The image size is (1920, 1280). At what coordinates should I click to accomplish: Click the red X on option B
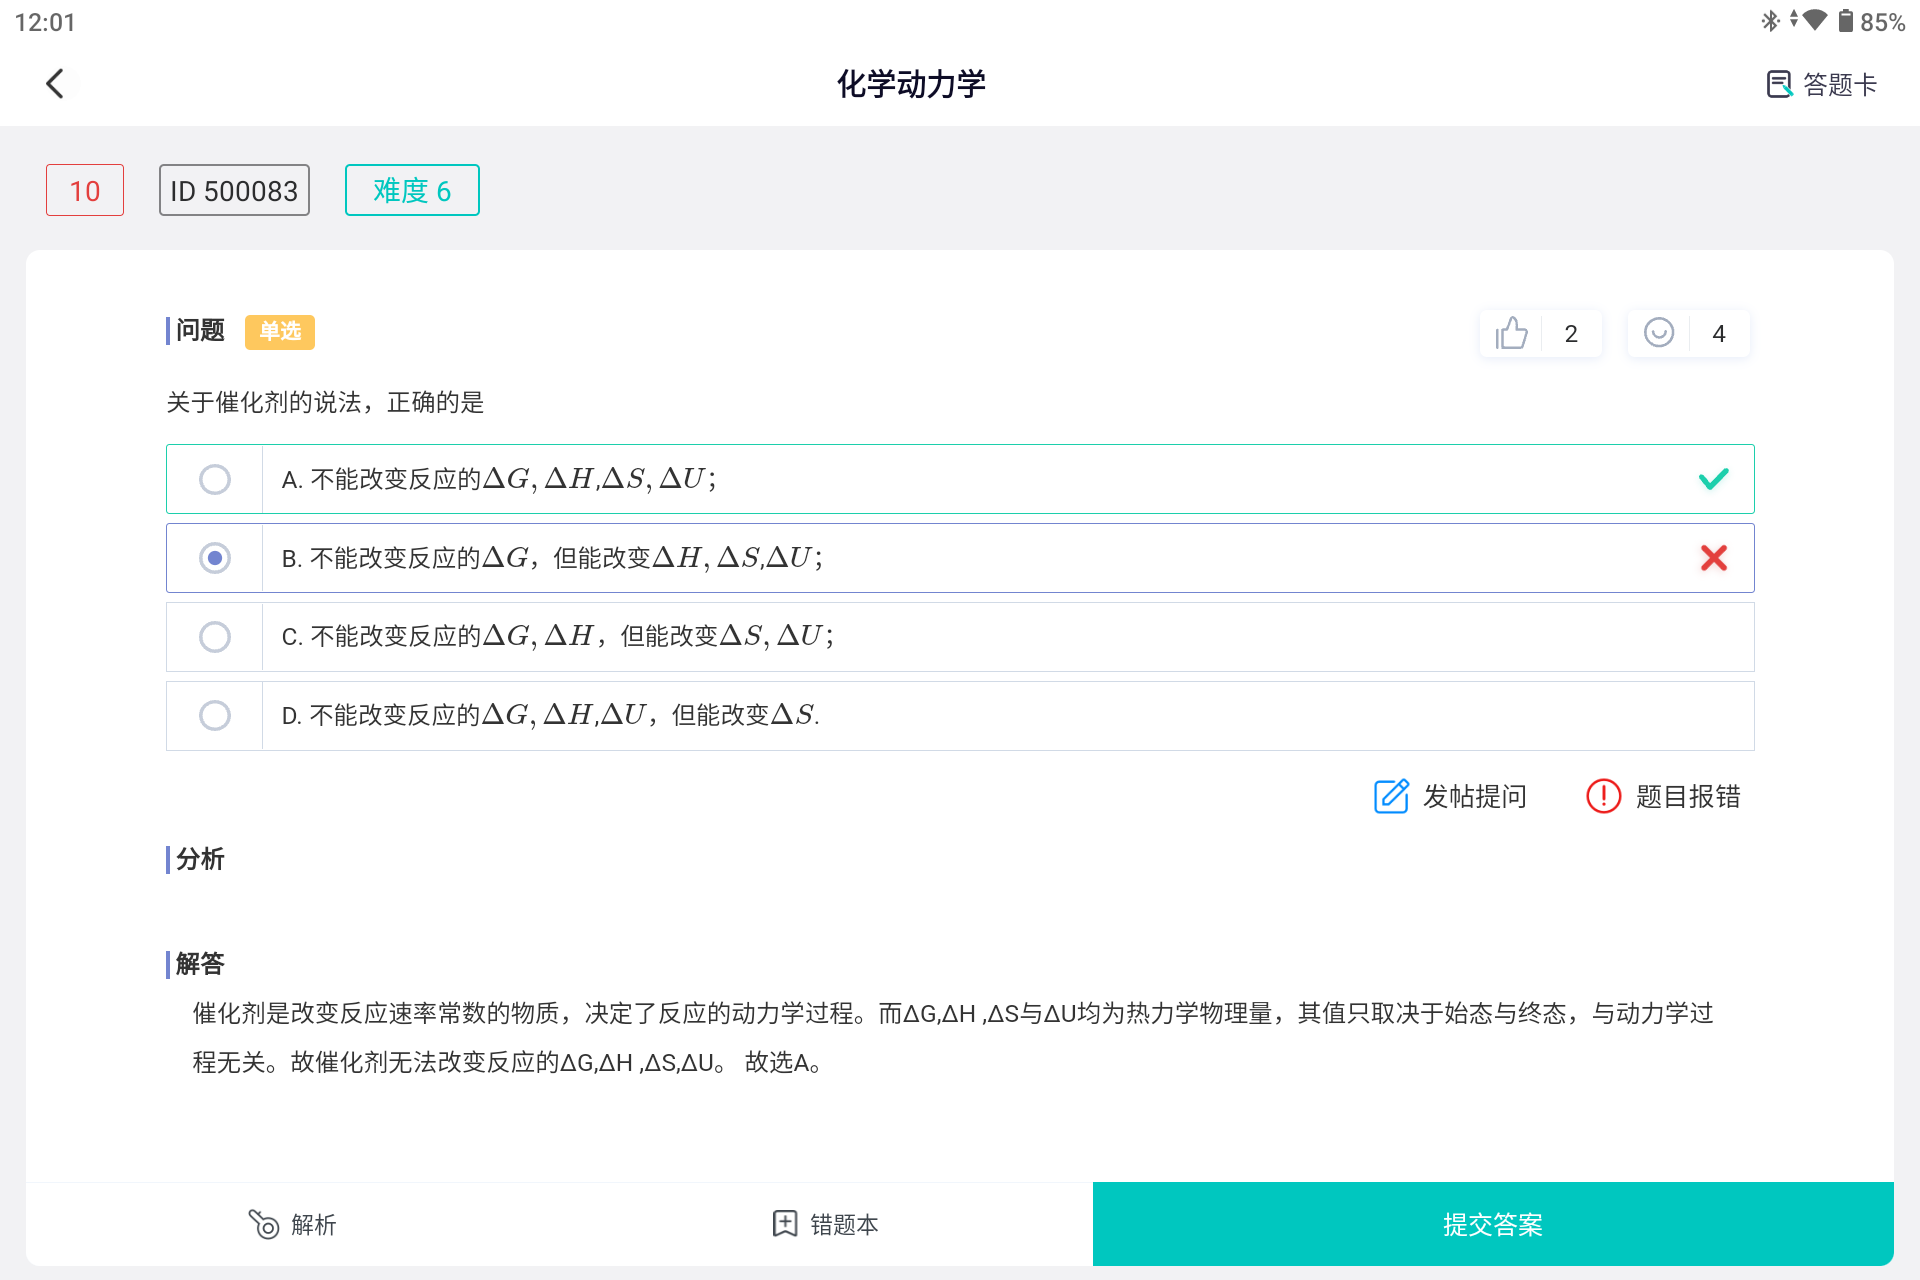tap(1713, 558)
